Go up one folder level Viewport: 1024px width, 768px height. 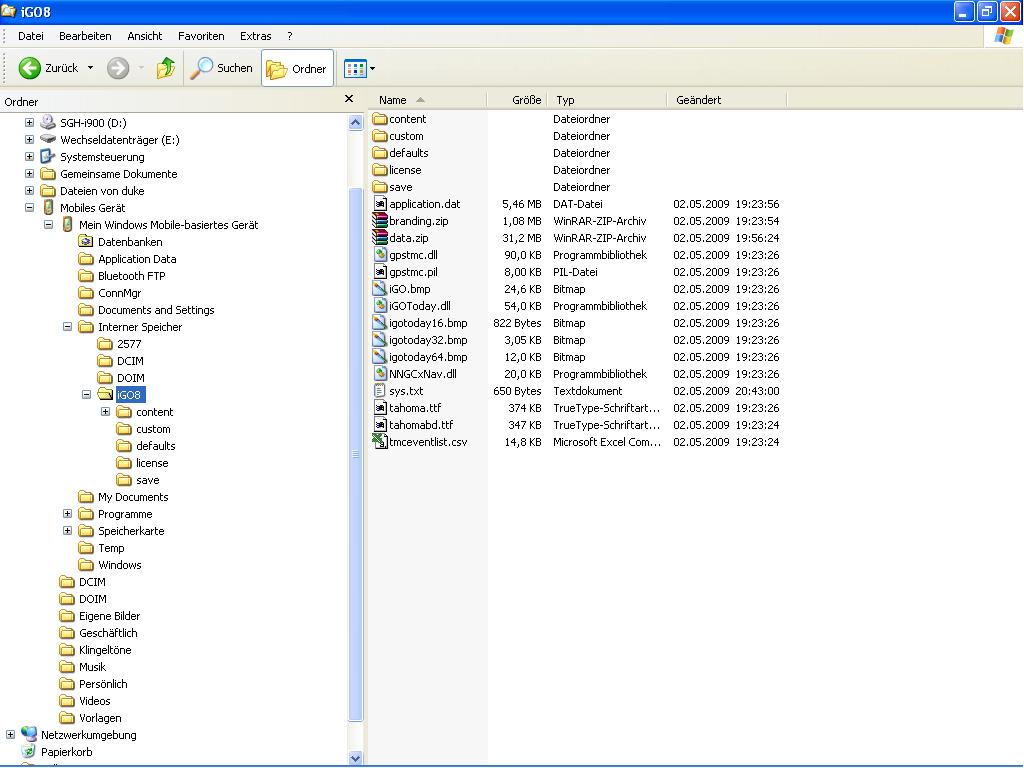pyautogui.click(x=166, y=68)
